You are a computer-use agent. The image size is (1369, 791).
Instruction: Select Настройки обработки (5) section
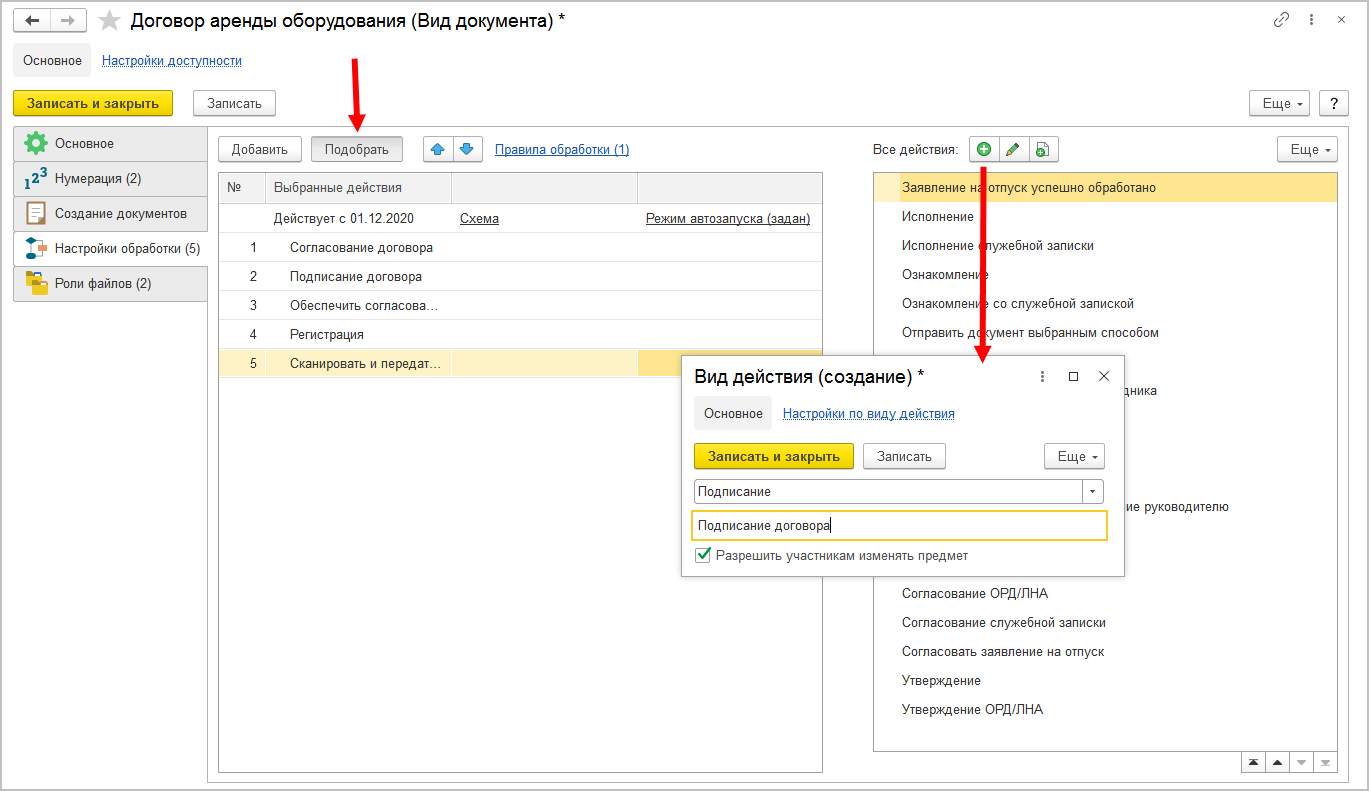click(110, 249)
